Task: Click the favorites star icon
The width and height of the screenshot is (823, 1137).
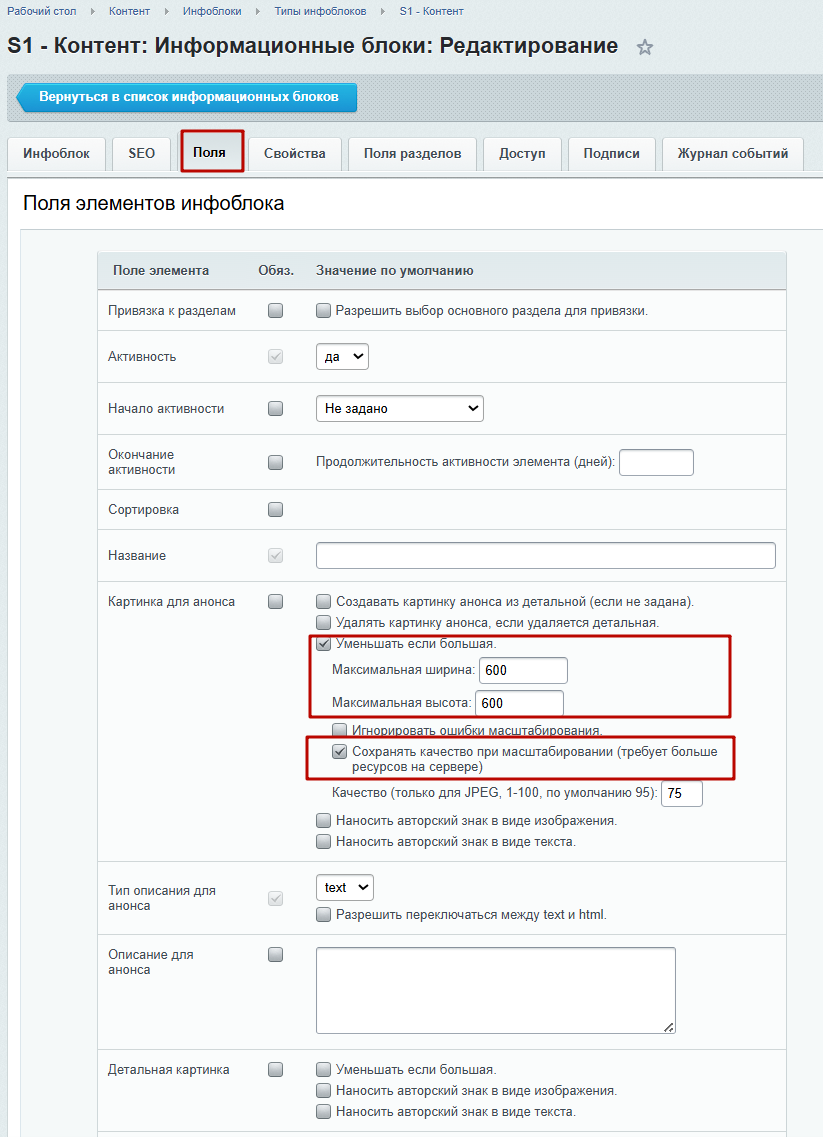Action: (x=645, y=47)
